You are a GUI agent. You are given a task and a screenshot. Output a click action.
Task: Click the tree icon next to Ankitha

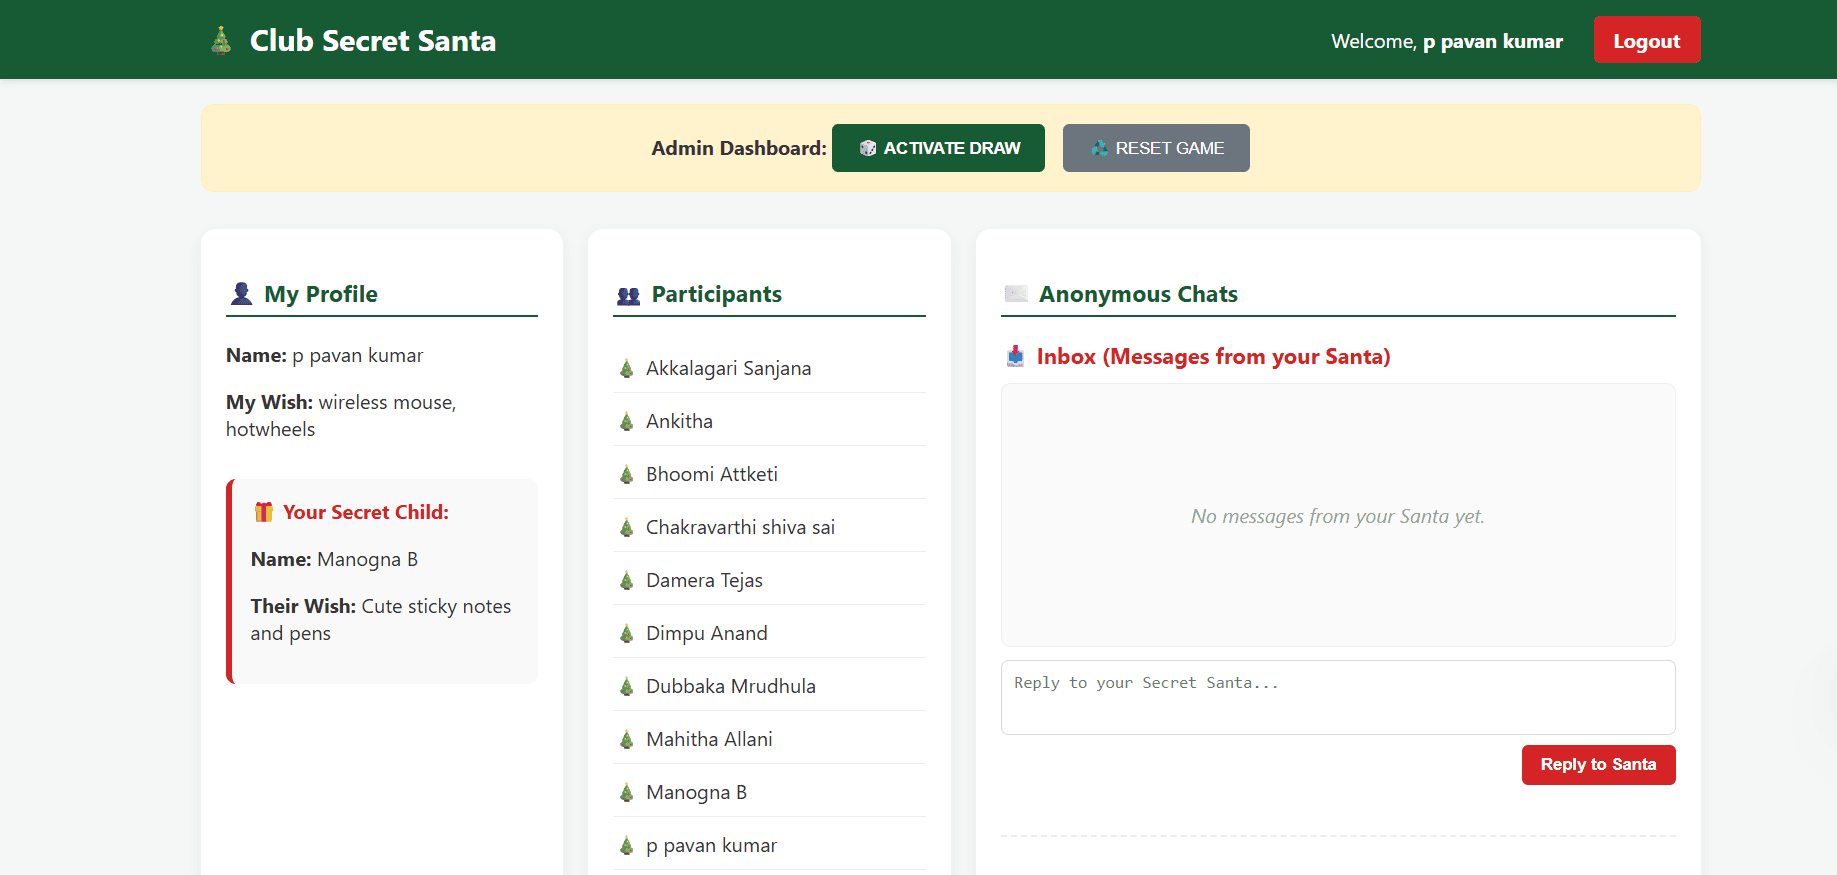(x=627, y=422)
